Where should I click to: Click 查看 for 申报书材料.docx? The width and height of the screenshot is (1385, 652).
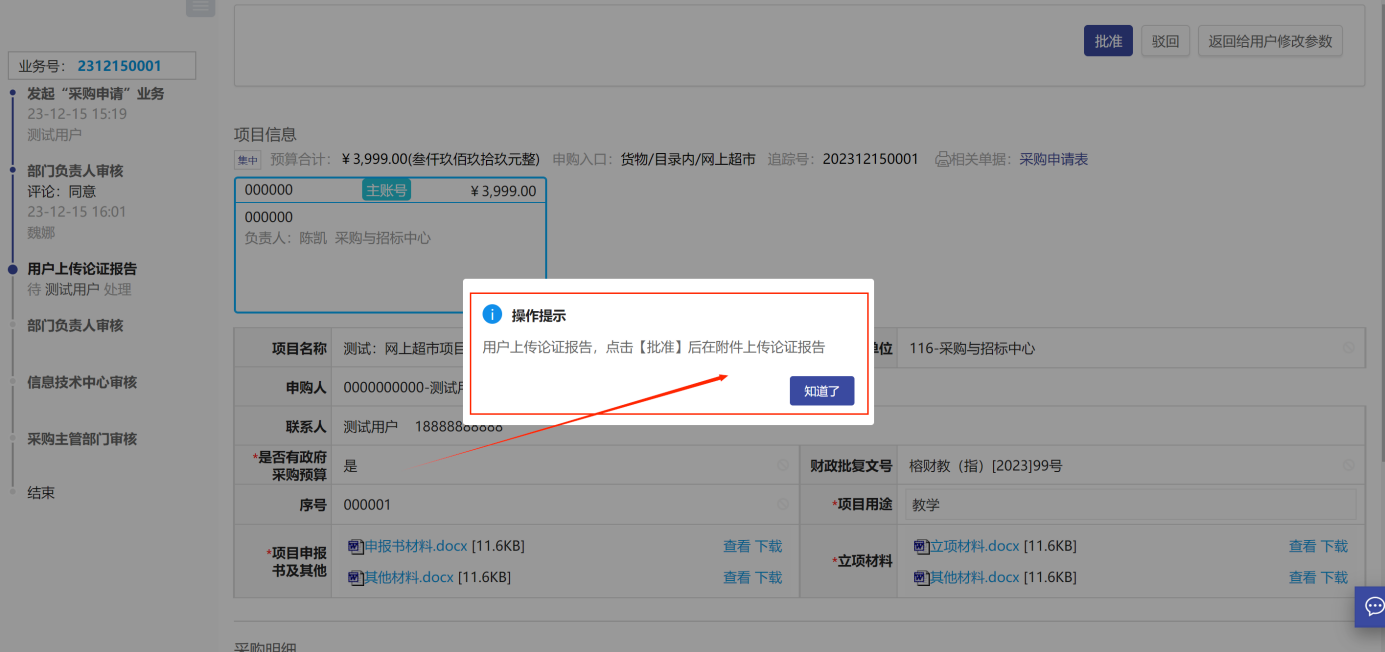(x=736, y=546)
